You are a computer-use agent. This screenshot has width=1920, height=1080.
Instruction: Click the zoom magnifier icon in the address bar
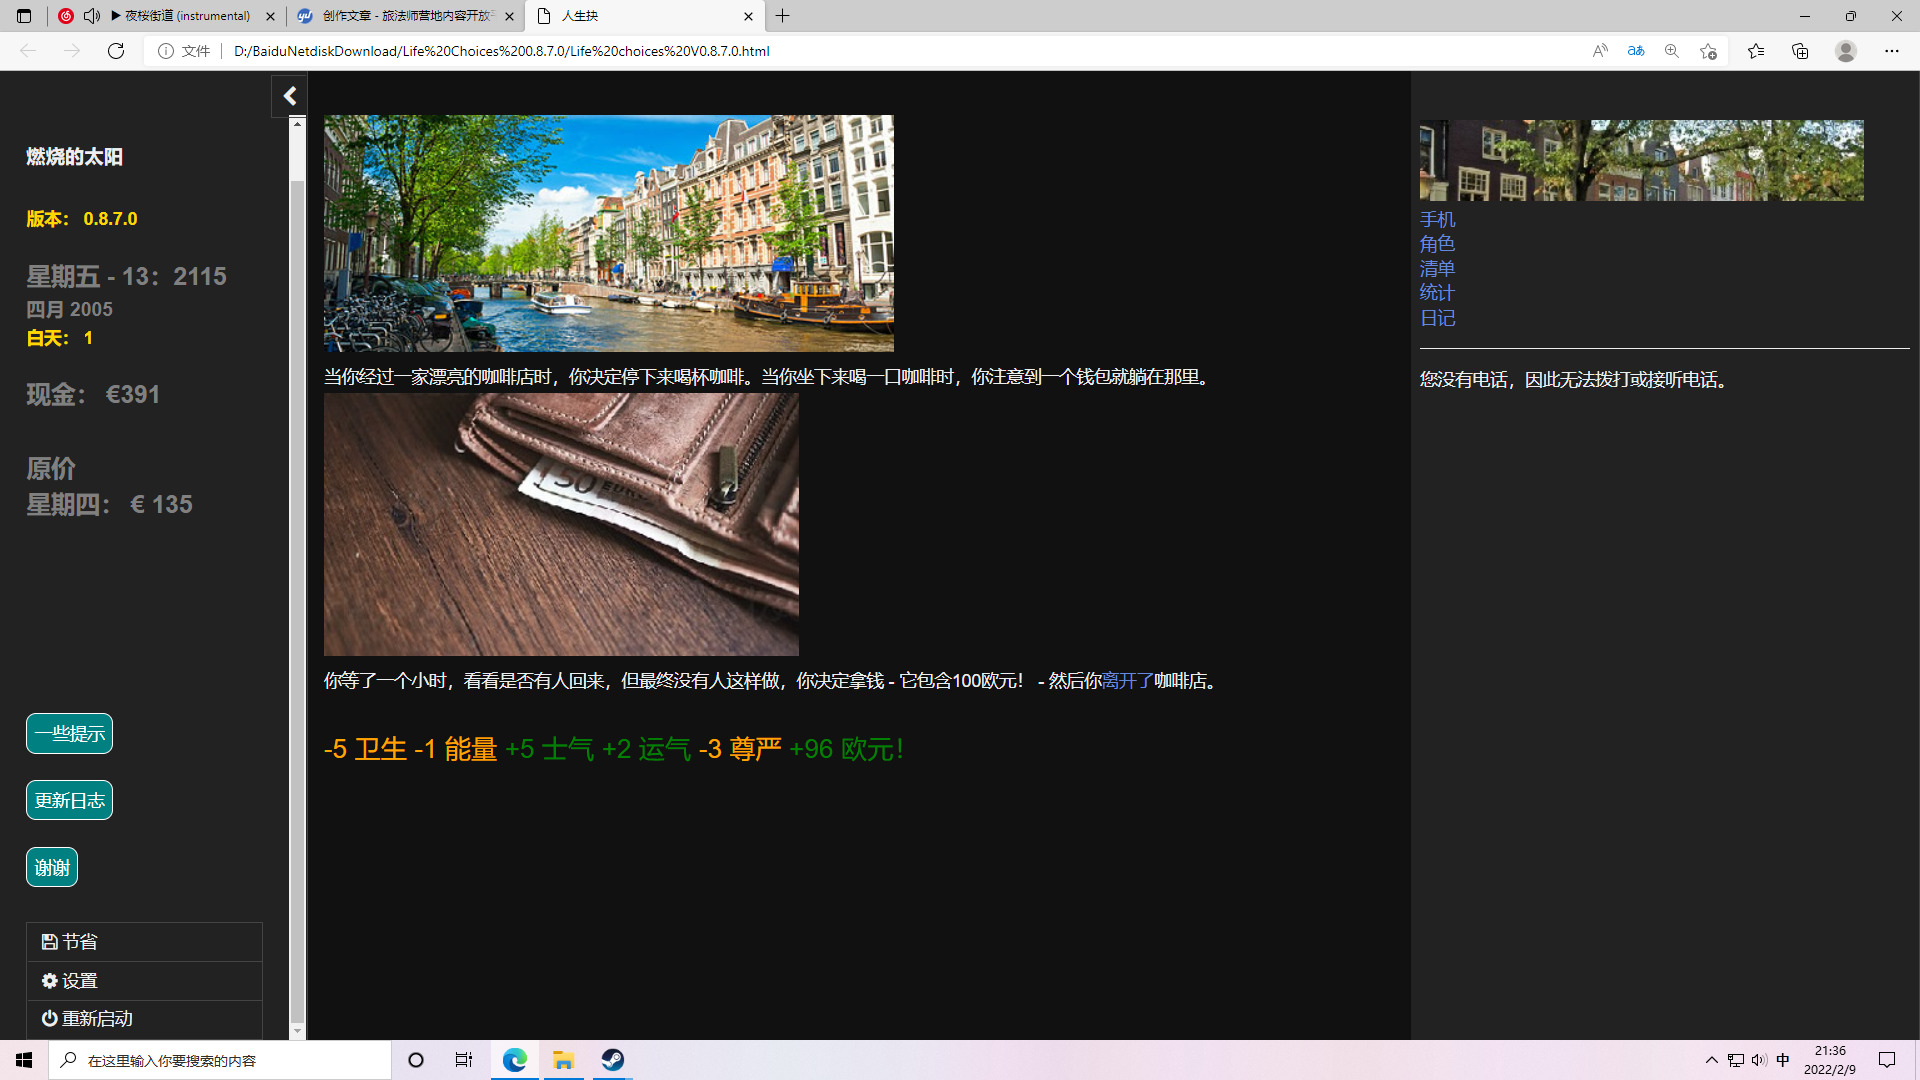click(1672, 51)
